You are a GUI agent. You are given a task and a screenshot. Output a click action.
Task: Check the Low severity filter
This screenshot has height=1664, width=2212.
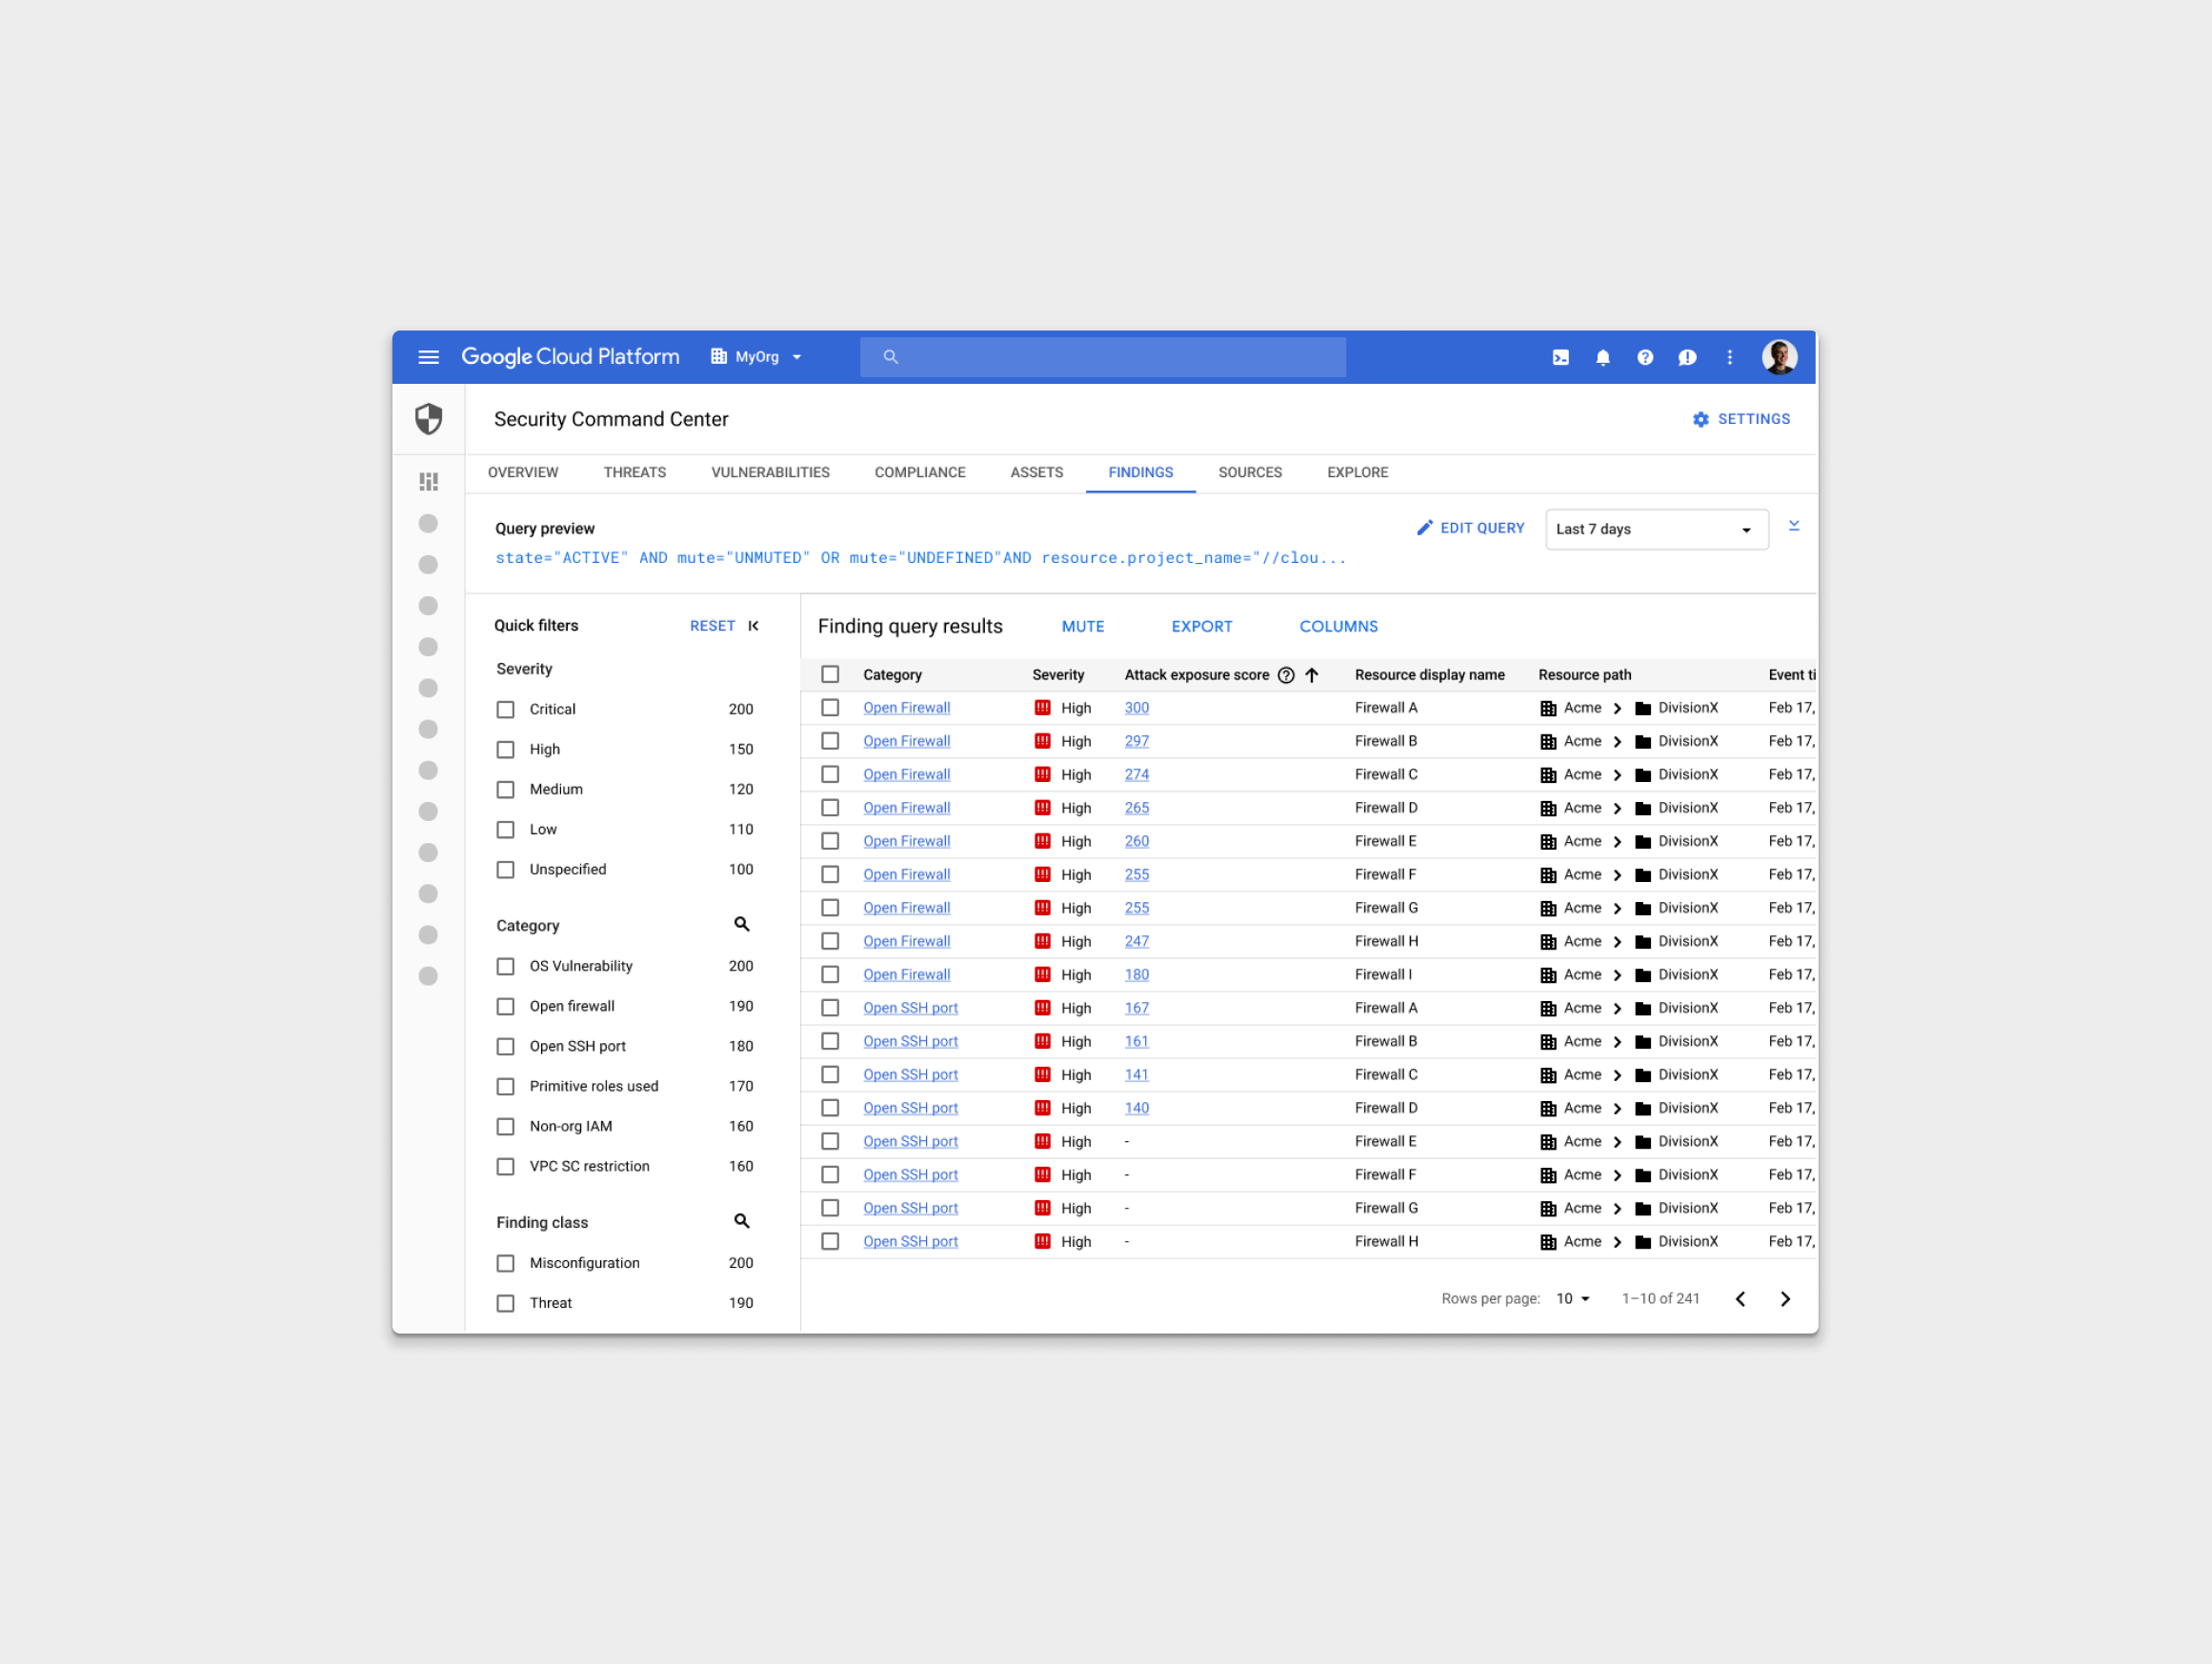point(506,830)
